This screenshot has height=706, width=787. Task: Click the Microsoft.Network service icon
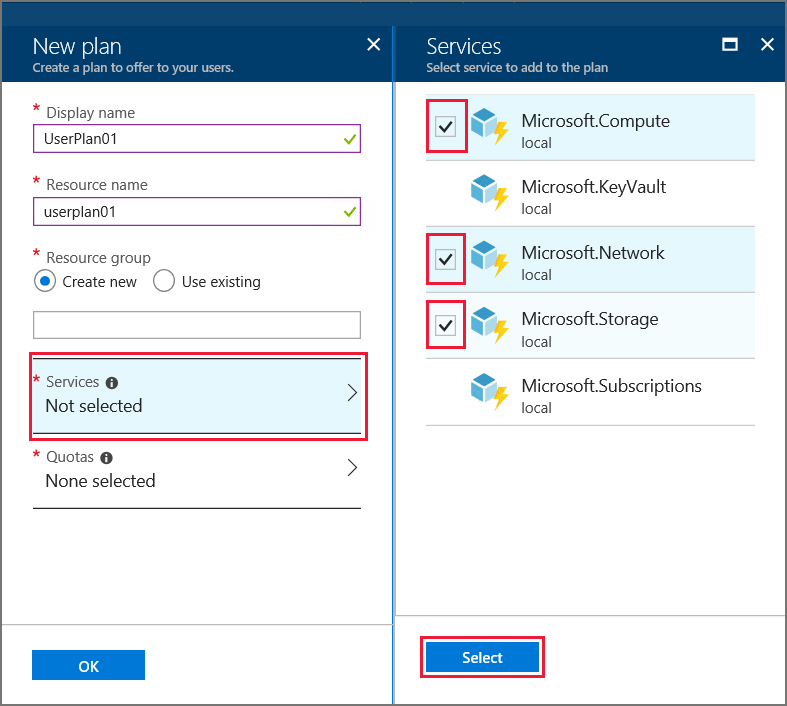pos(490,258)
